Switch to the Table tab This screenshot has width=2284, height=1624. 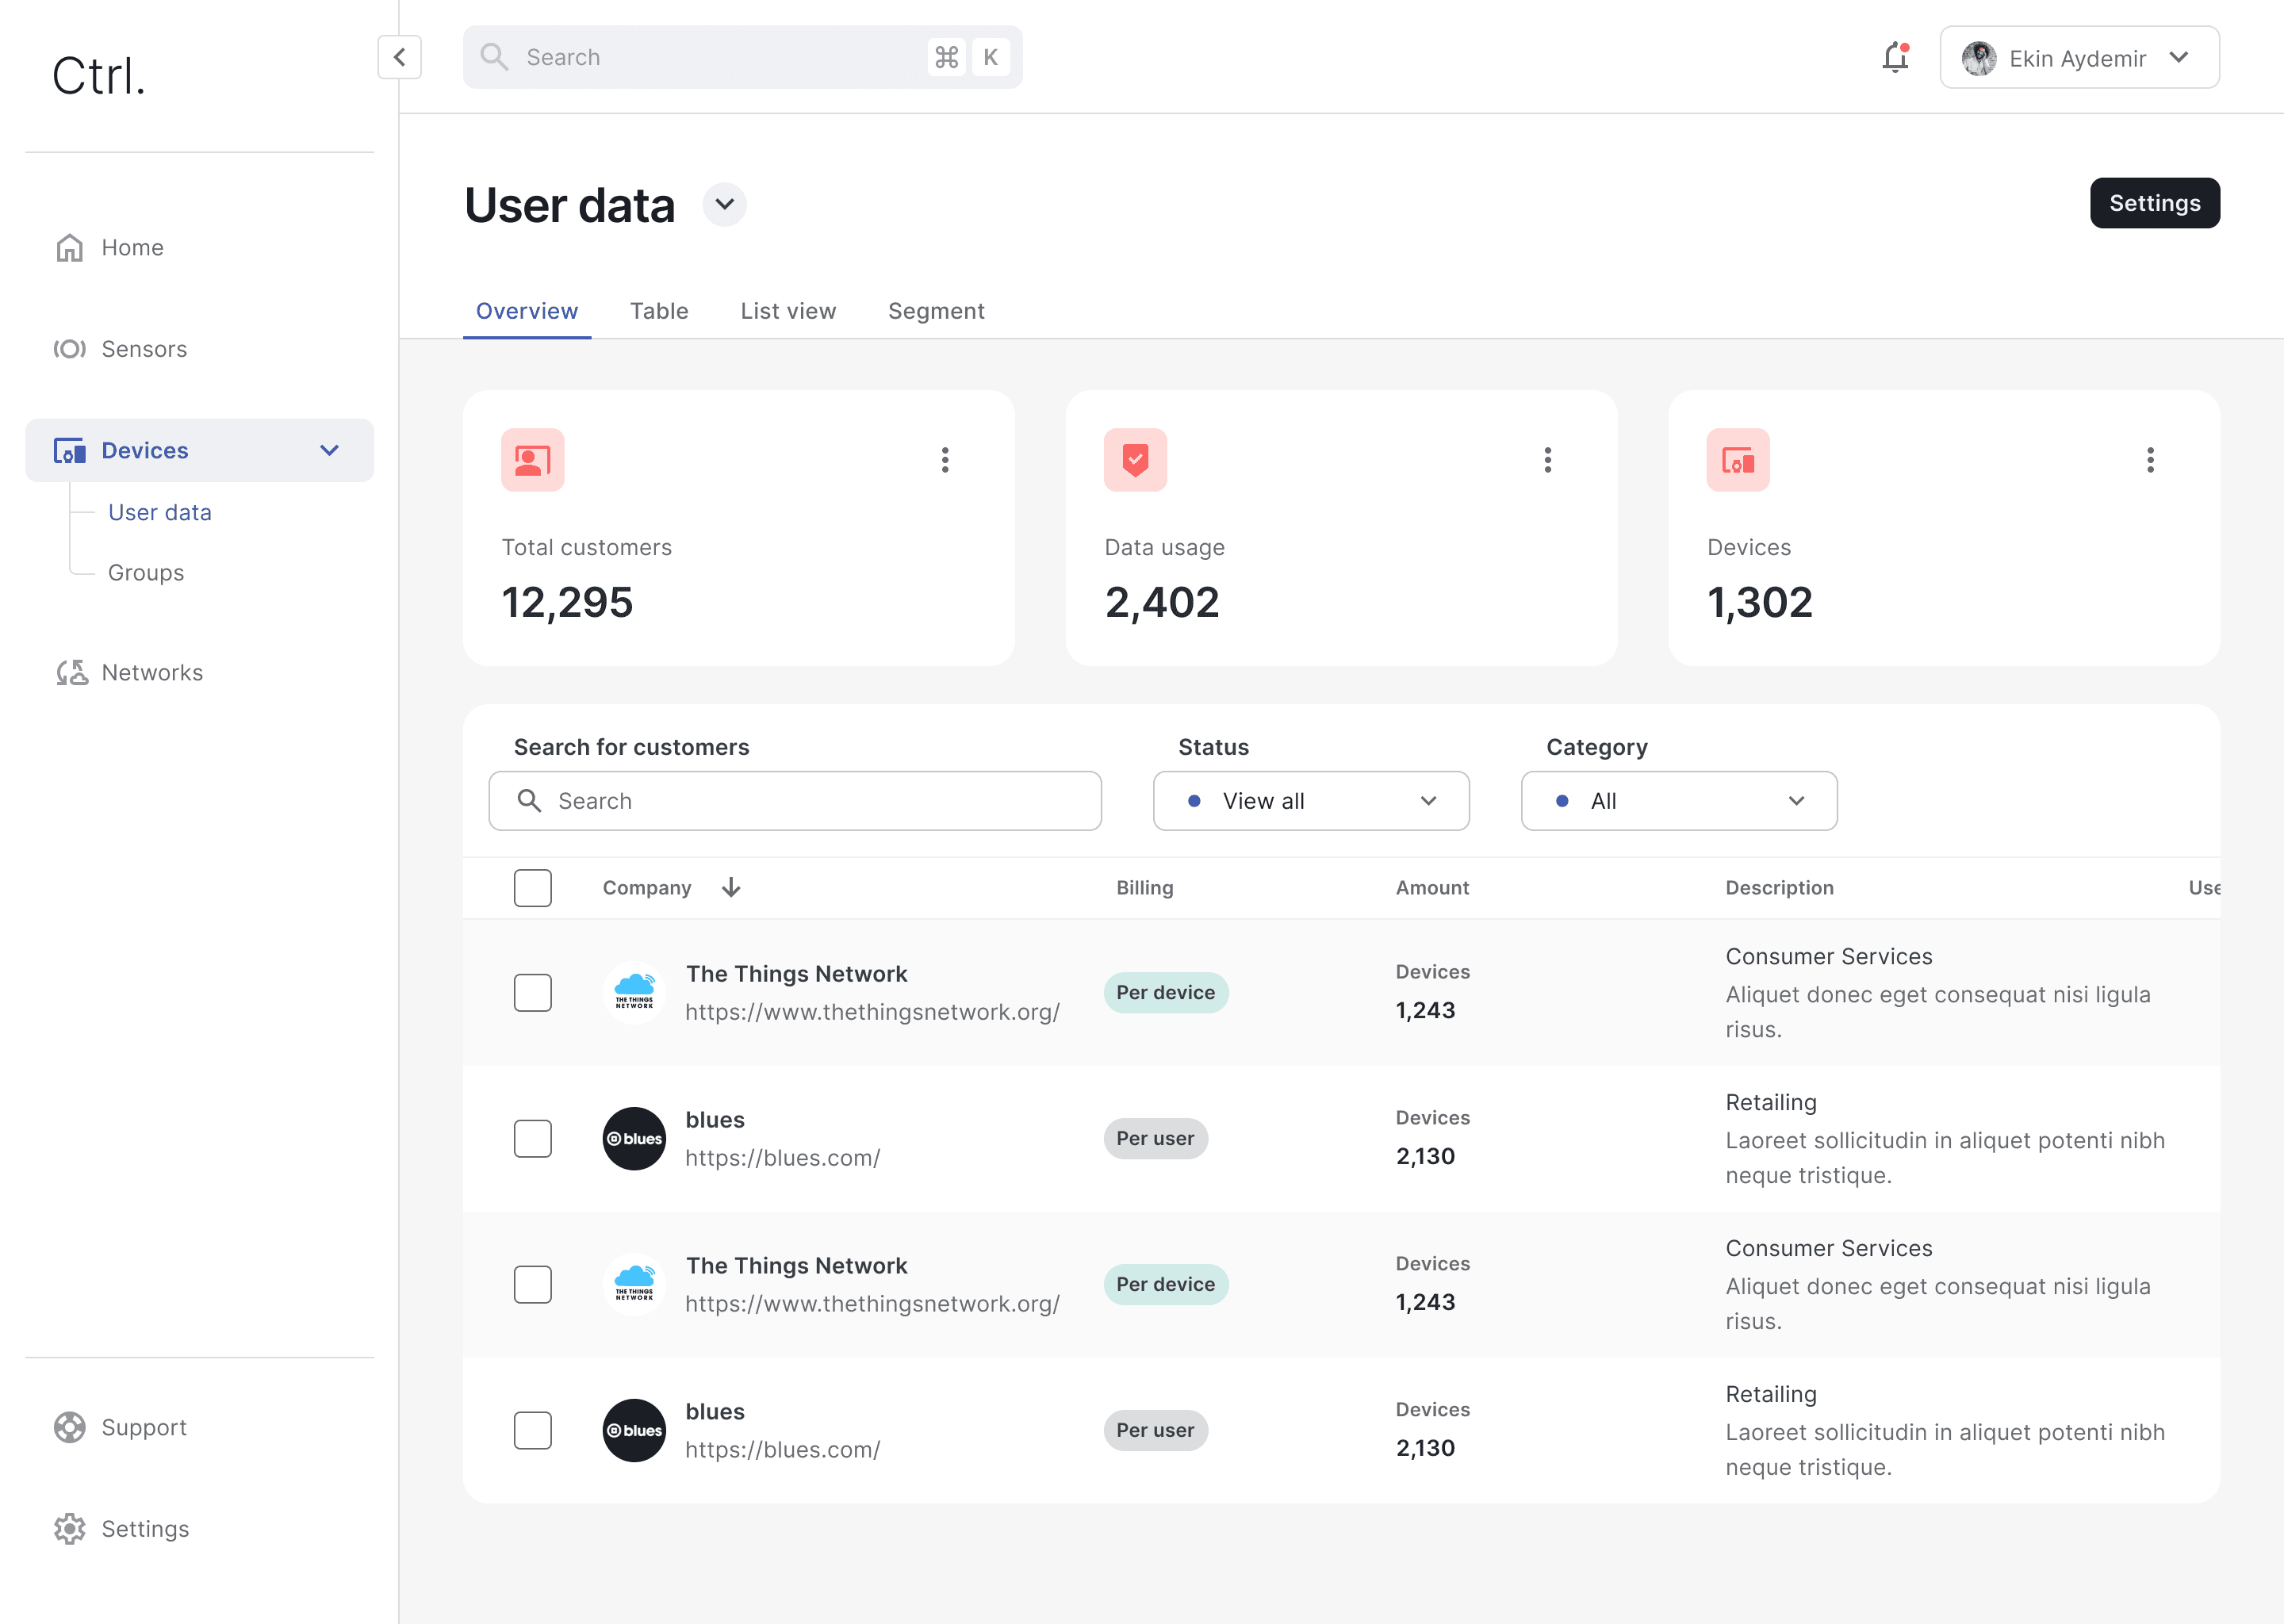pyautogui.click(x=658, y=311)
